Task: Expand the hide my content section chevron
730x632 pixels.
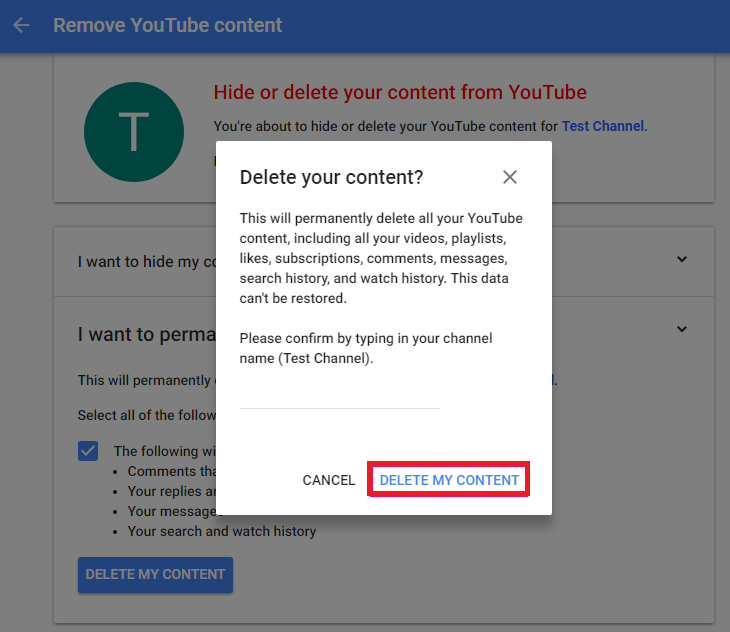Action: [682, 259]
